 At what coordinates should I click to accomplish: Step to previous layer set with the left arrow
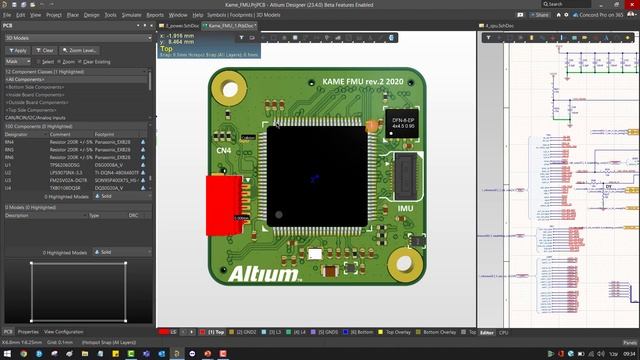183,332
